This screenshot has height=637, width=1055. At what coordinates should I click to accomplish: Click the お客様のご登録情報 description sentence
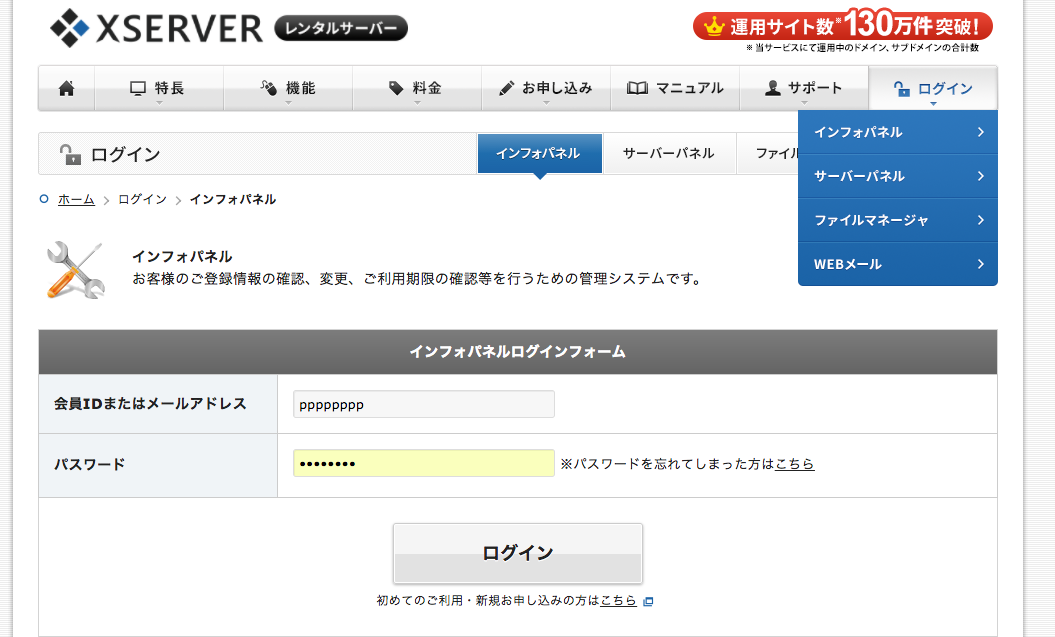coord(417,278)
